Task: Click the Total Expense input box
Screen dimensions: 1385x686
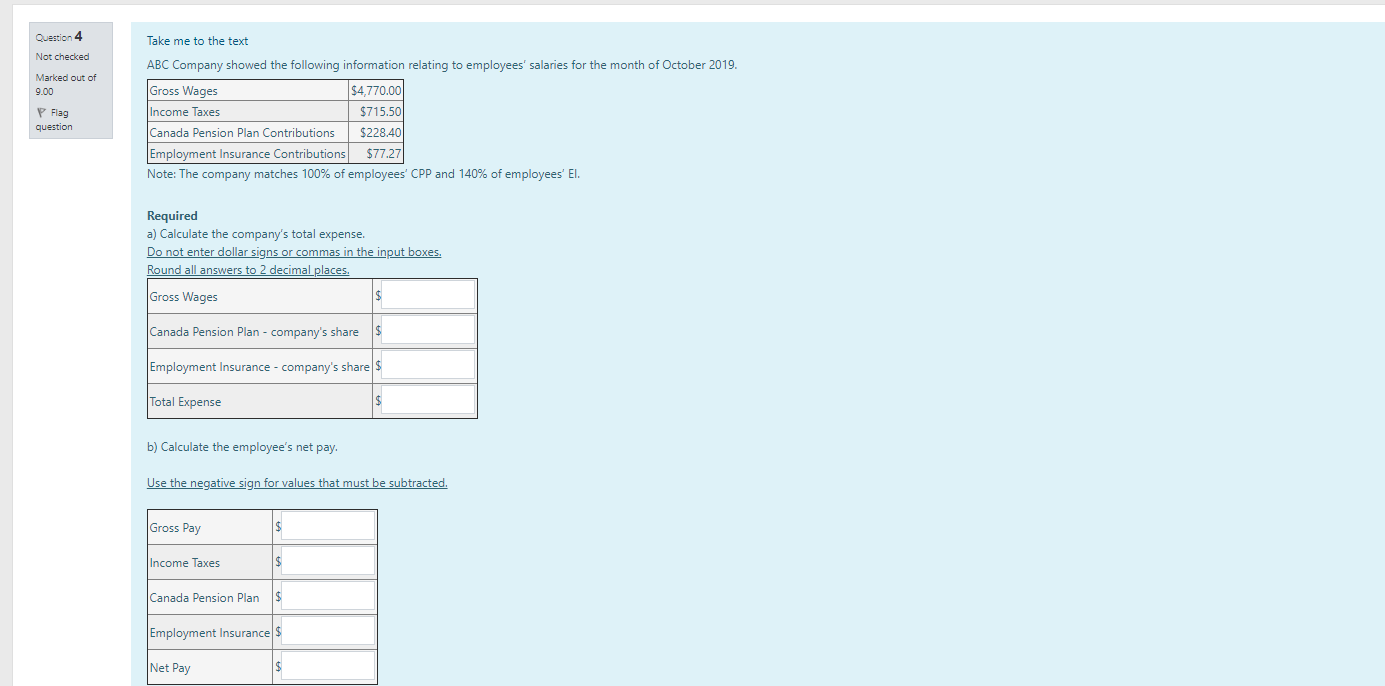Action: coord(426,399)
